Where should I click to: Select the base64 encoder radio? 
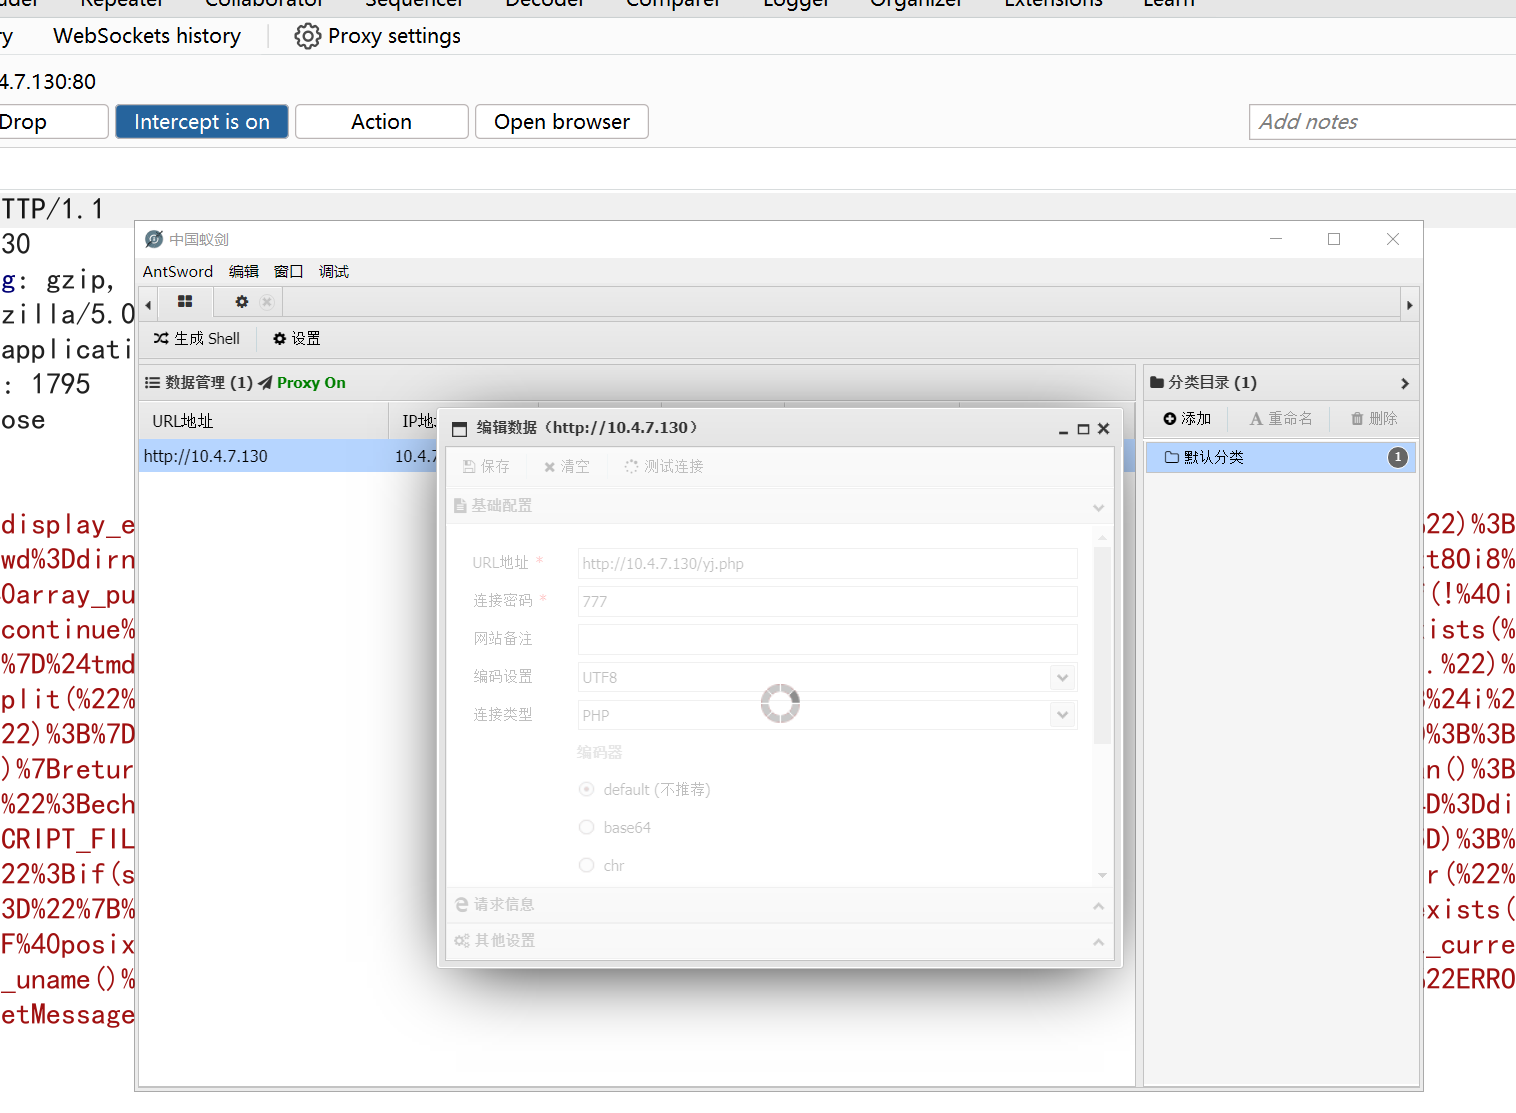[587, 827]
